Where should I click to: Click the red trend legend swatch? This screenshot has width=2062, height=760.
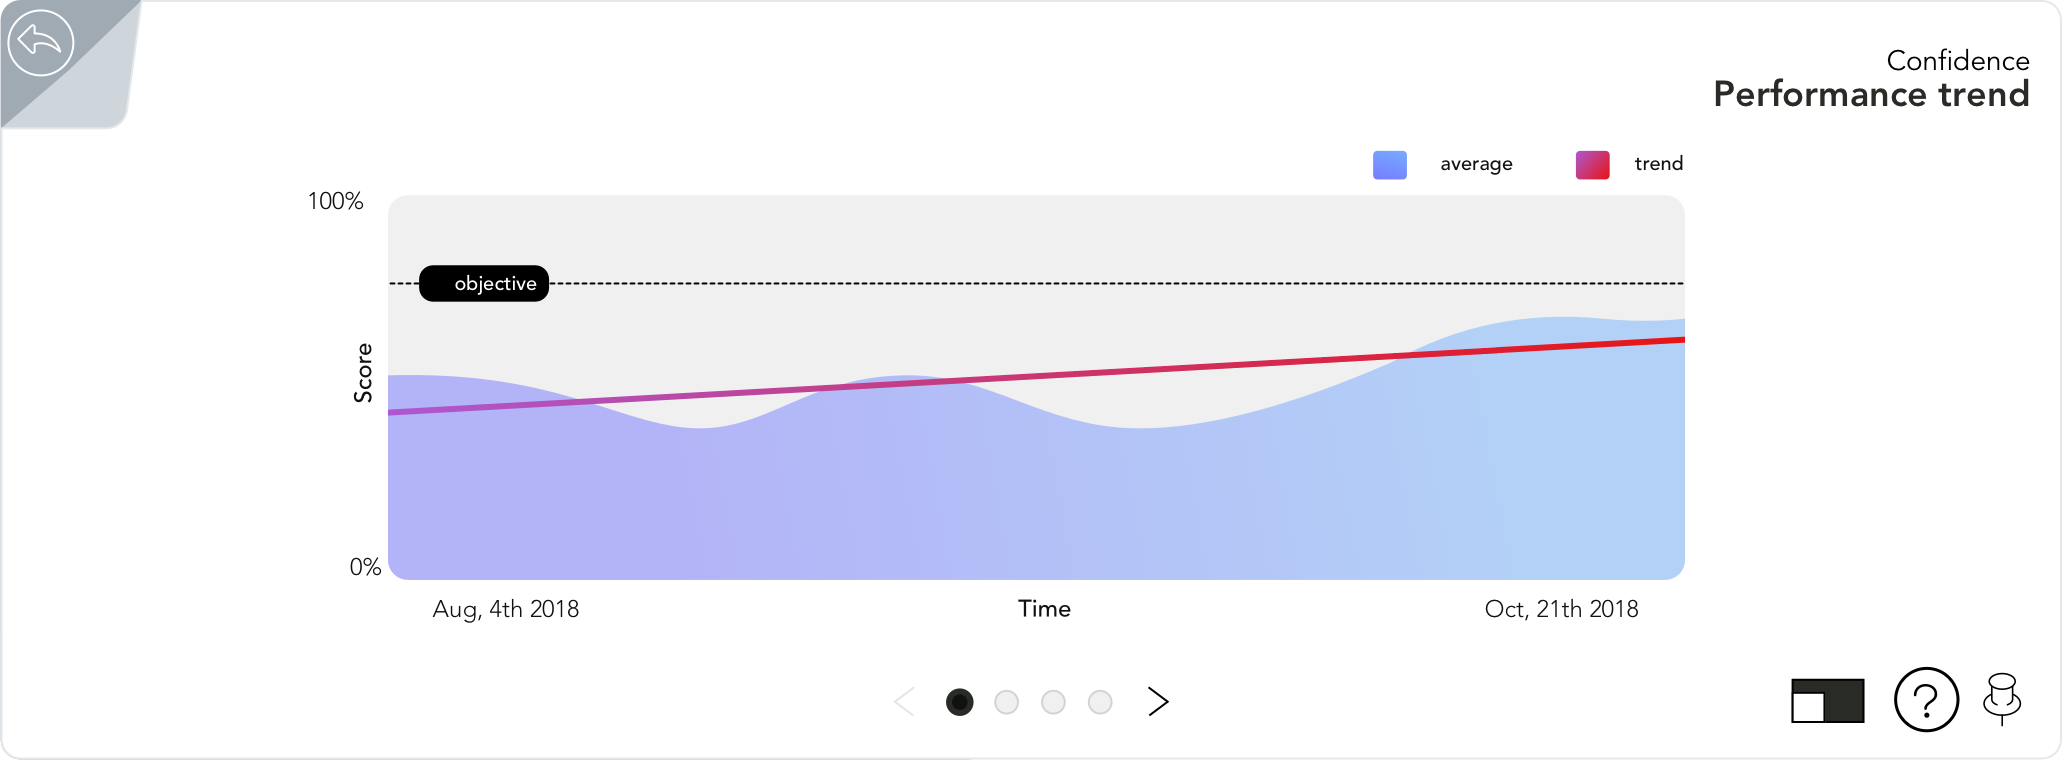tap(1593, 165)
